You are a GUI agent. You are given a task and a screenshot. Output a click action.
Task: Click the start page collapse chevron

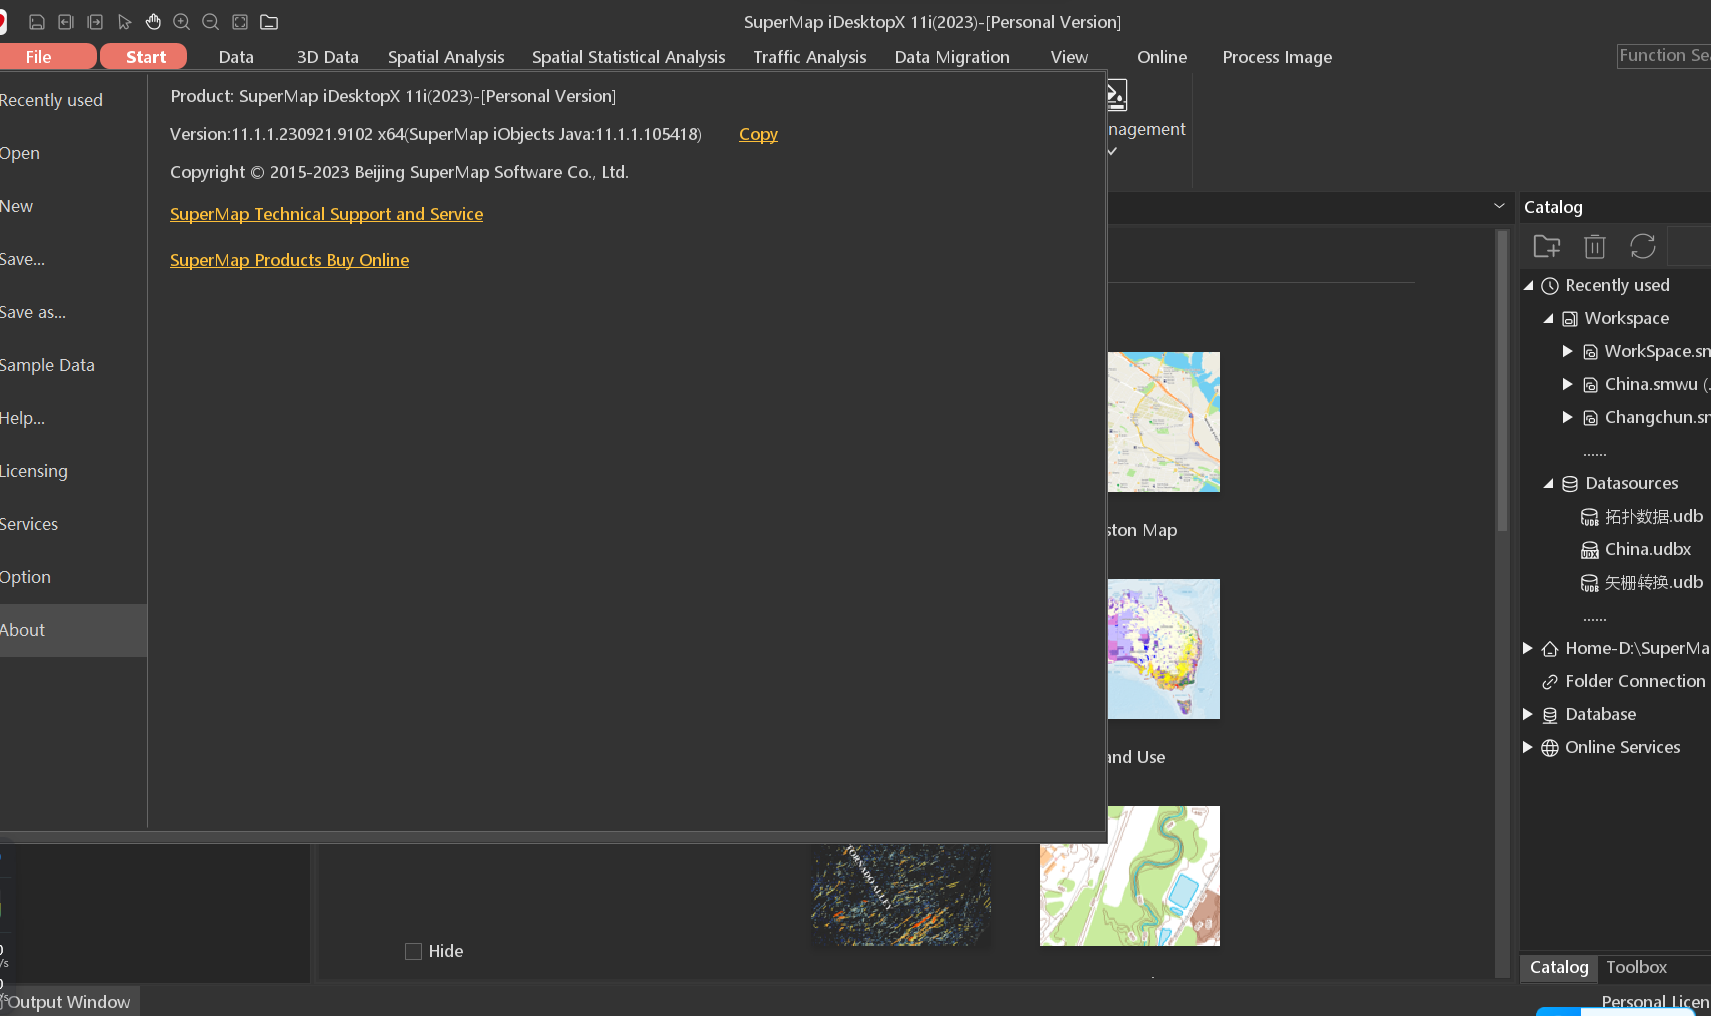coord(1499,206)
